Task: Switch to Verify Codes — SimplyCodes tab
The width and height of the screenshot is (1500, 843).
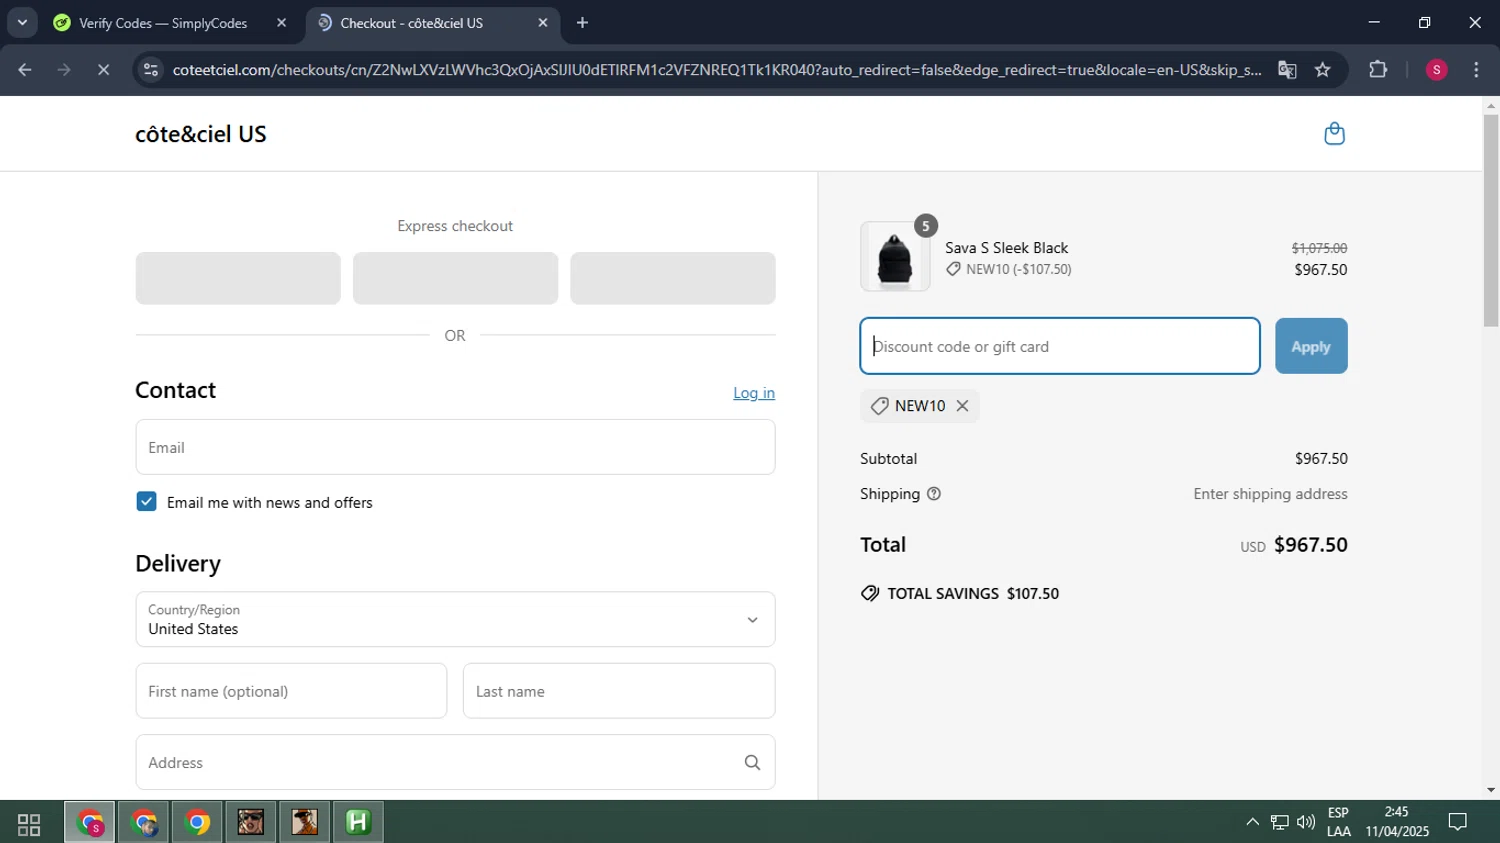Action: pyautogui.click(x=164, y=23)
